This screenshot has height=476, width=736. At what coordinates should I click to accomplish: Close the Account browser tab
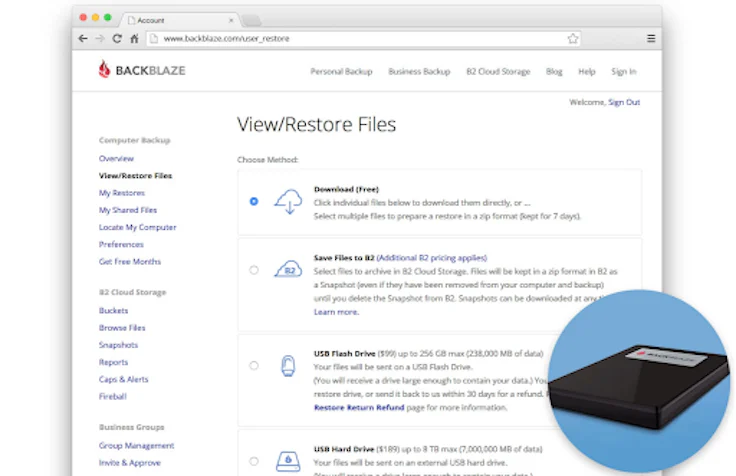coord(231,20)
